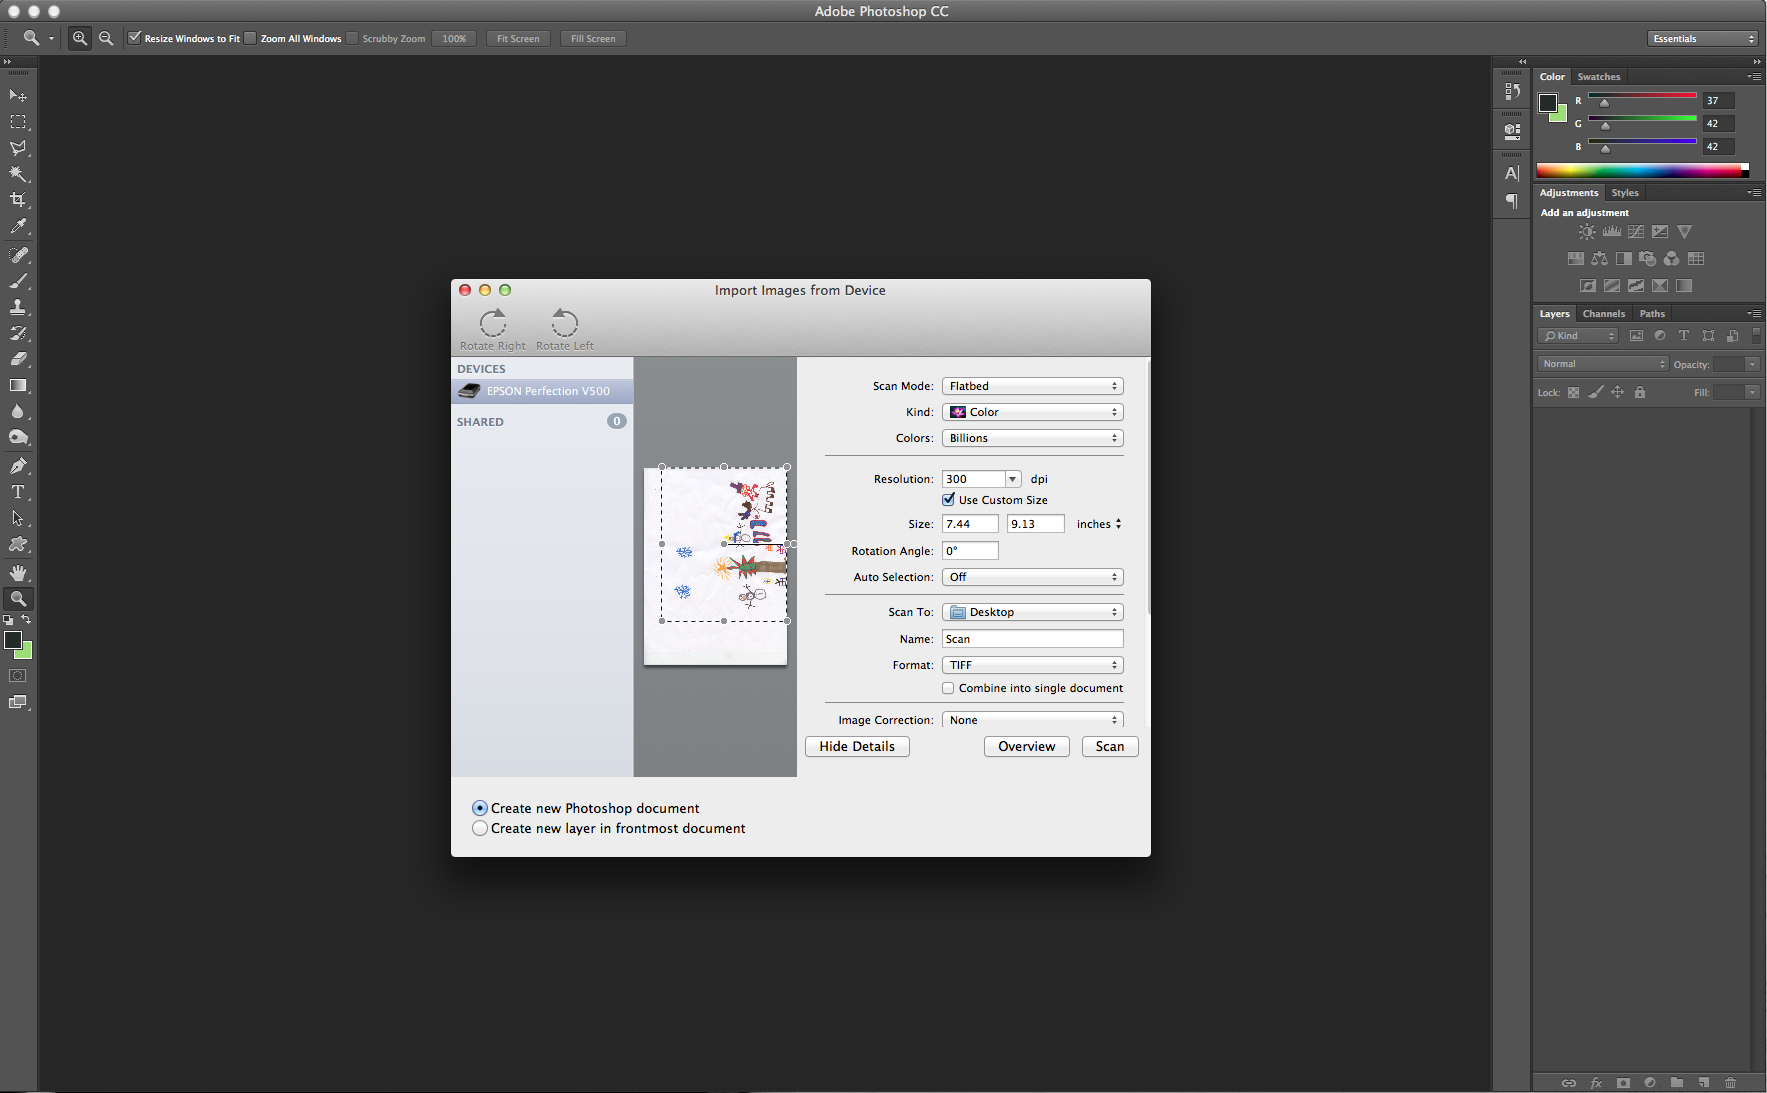
Task: Switch to the Channels tab
Action: (x=1604, y=313)
